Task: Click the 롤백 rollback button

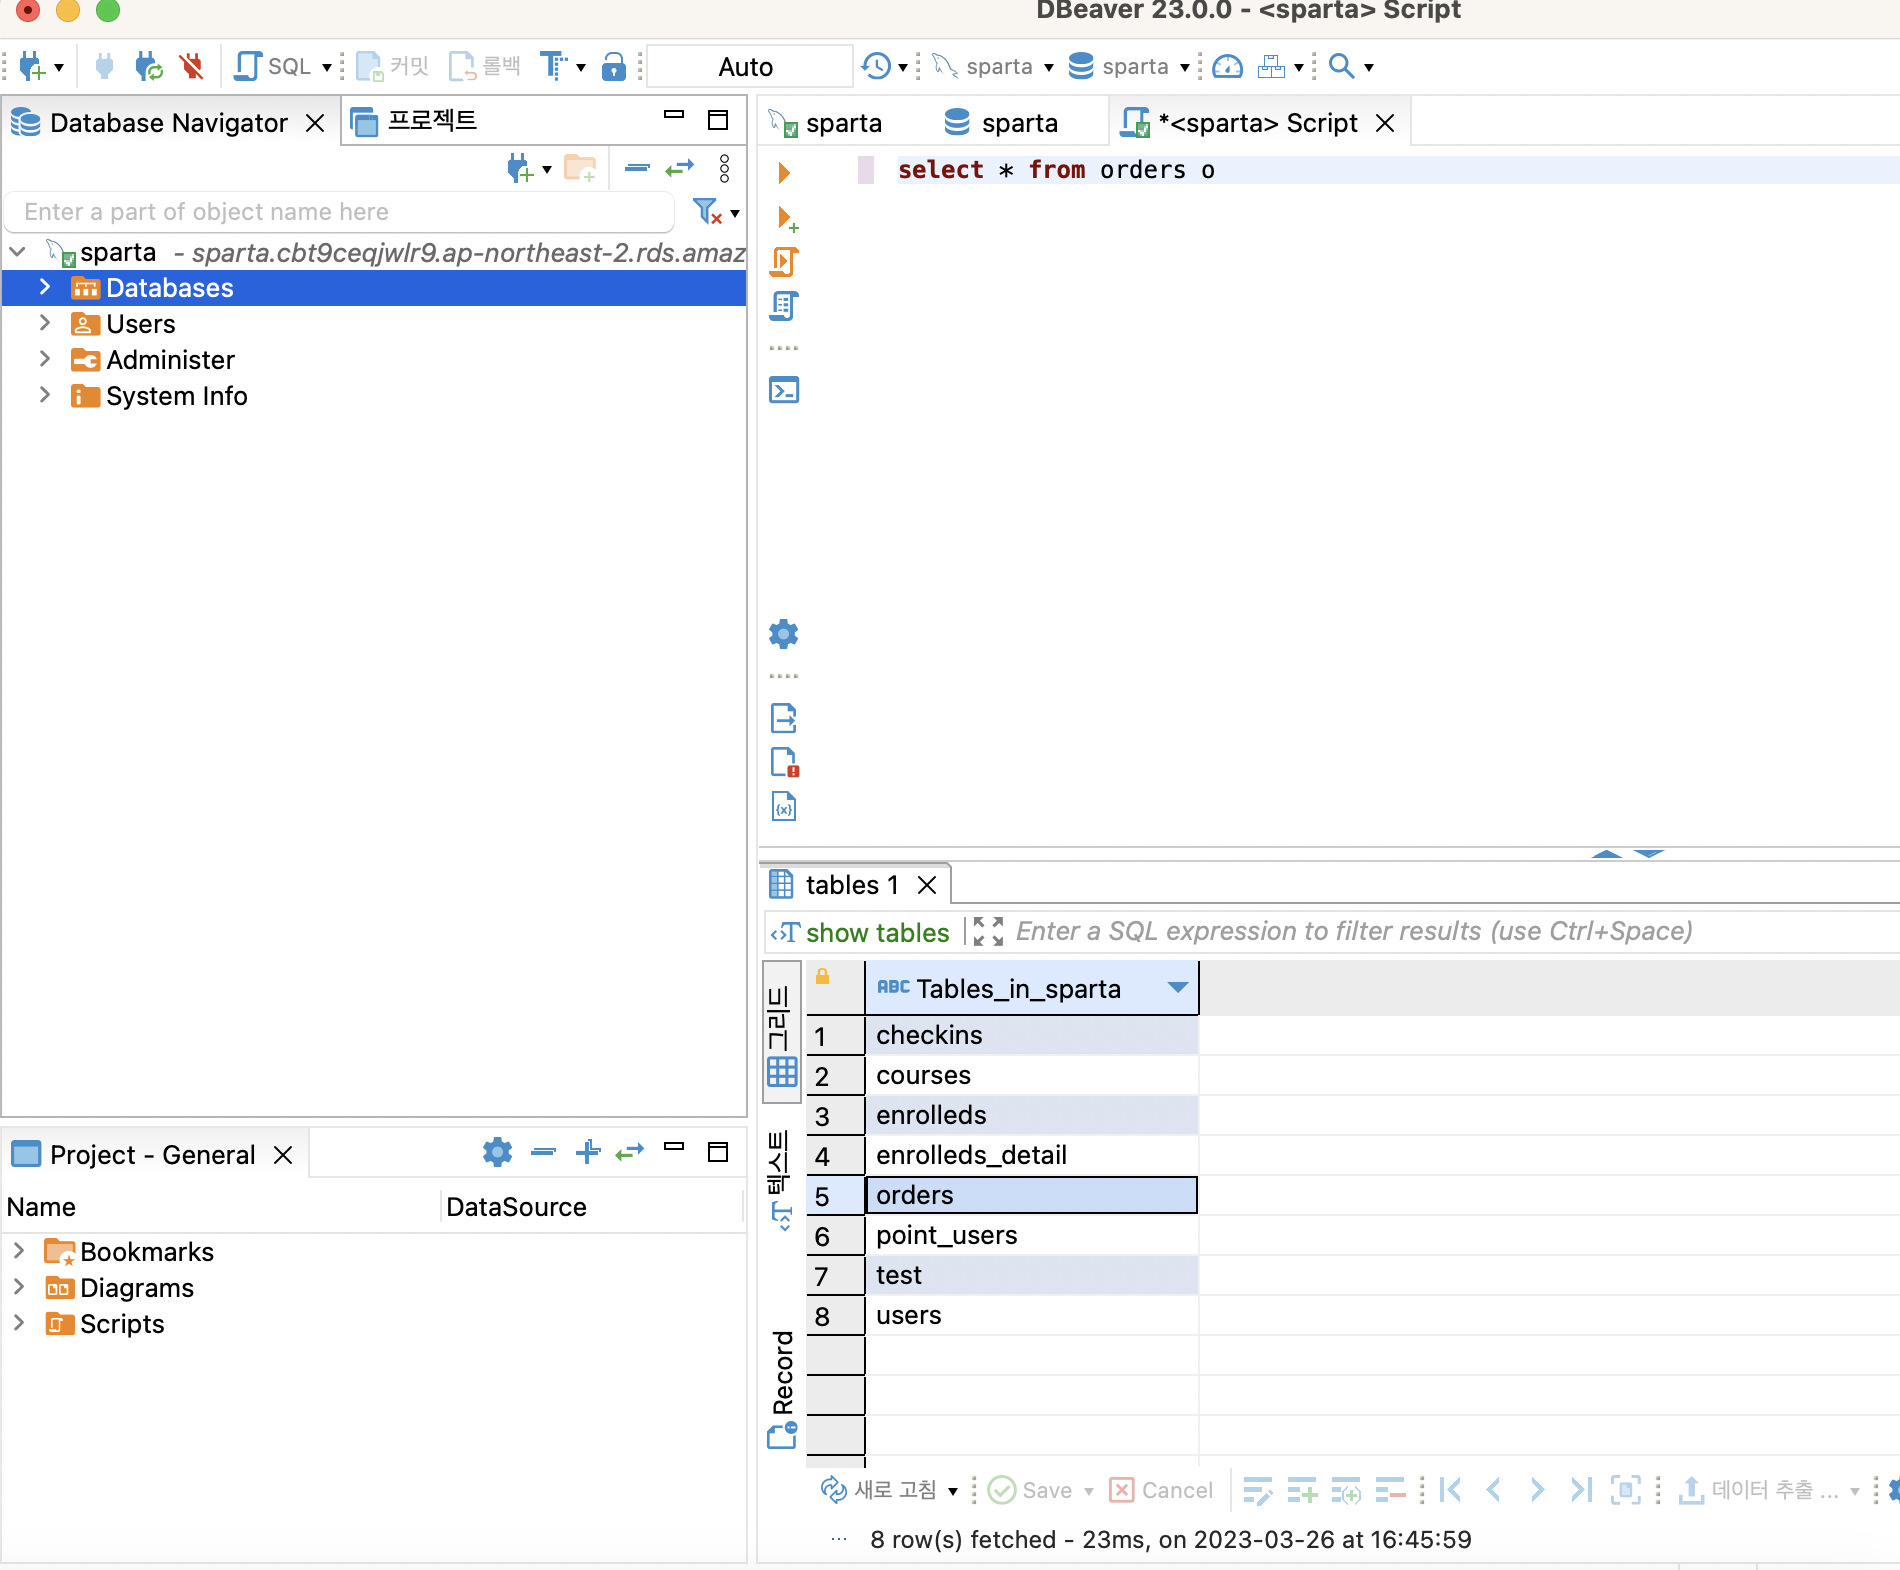Action: (x=485, y=67)
